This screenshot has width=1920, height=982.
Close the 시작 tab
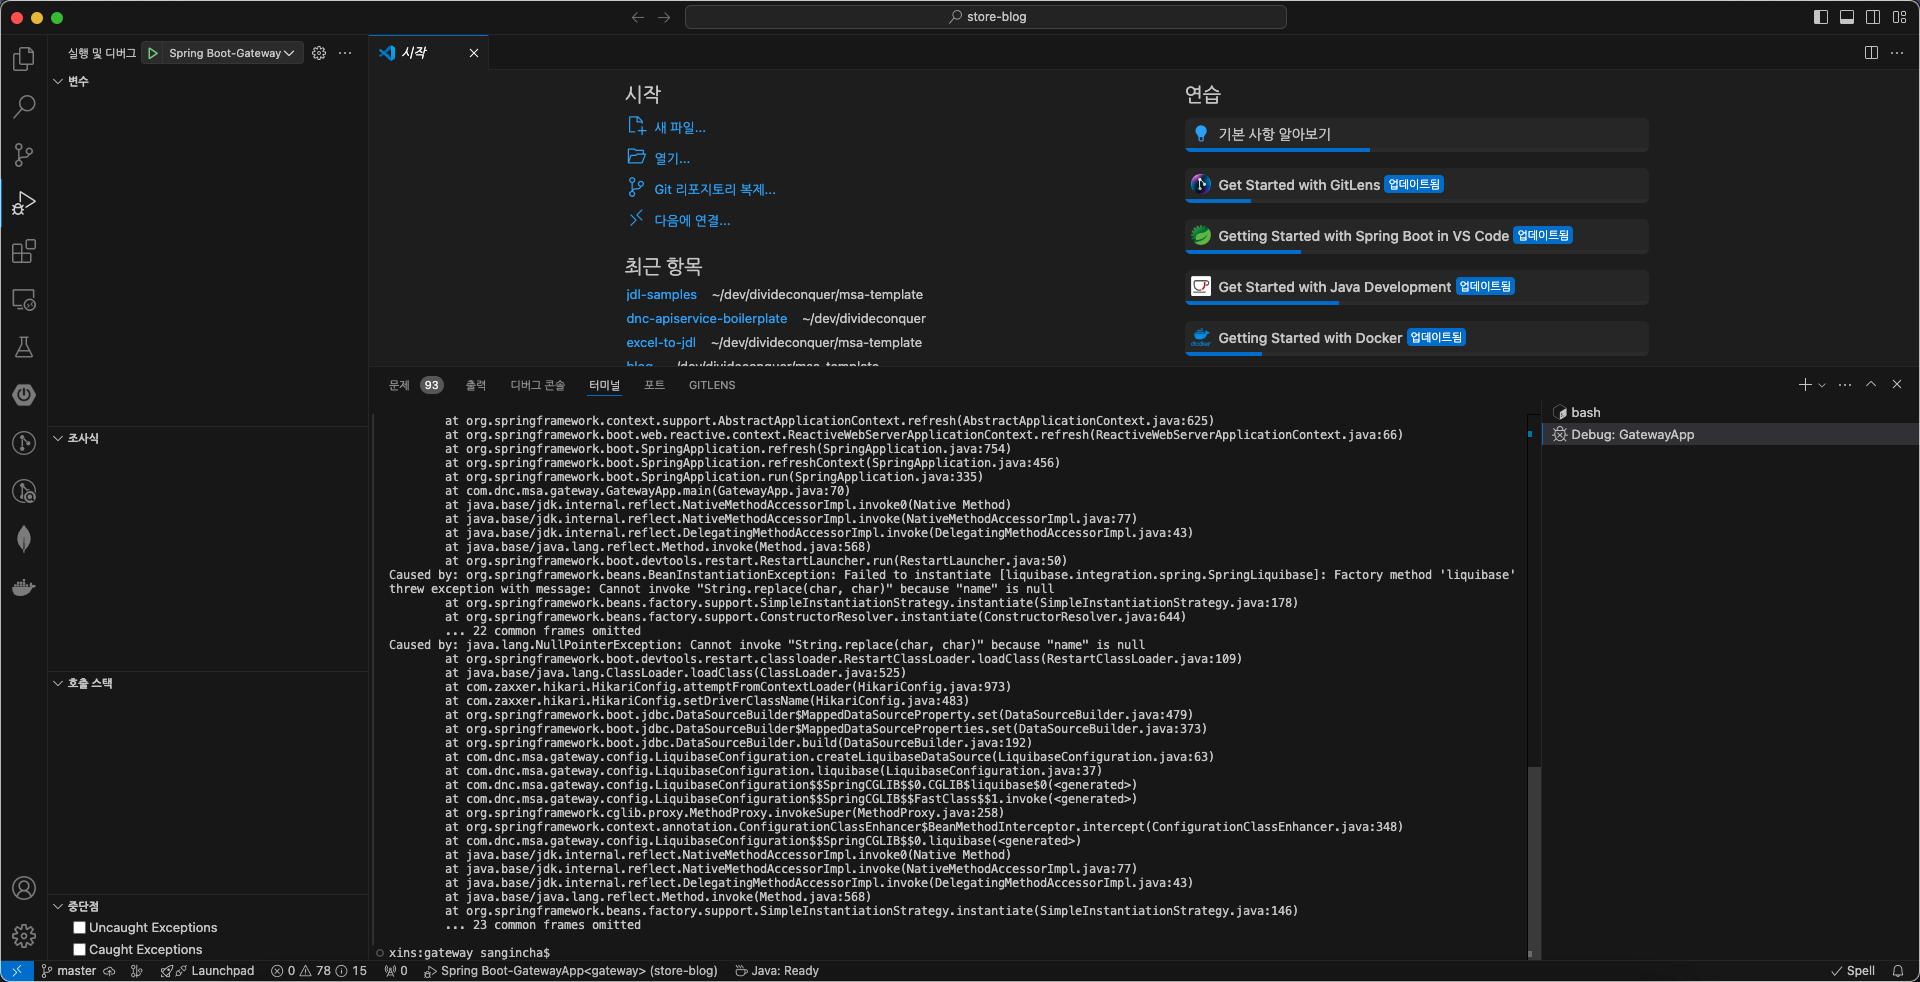474,53
